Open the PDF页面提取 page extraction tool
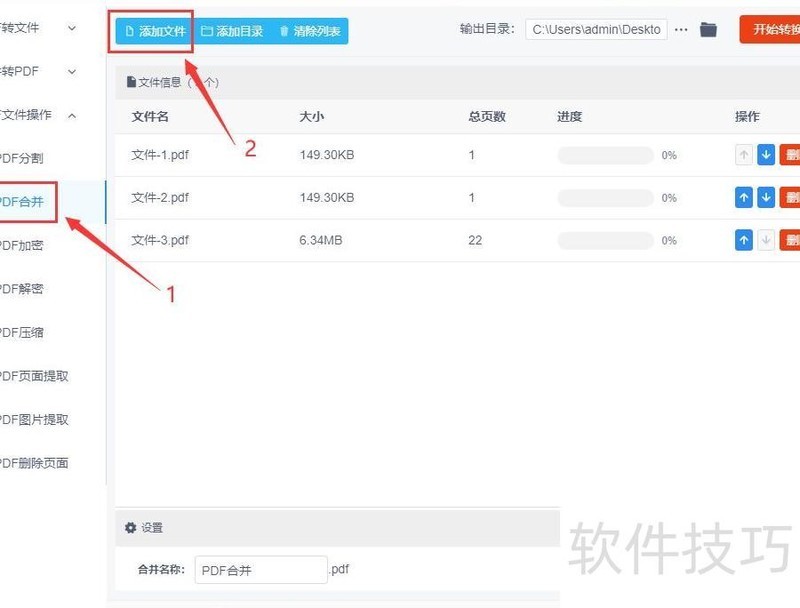Viewport: 800px width, 608px height. click(32, 376)
